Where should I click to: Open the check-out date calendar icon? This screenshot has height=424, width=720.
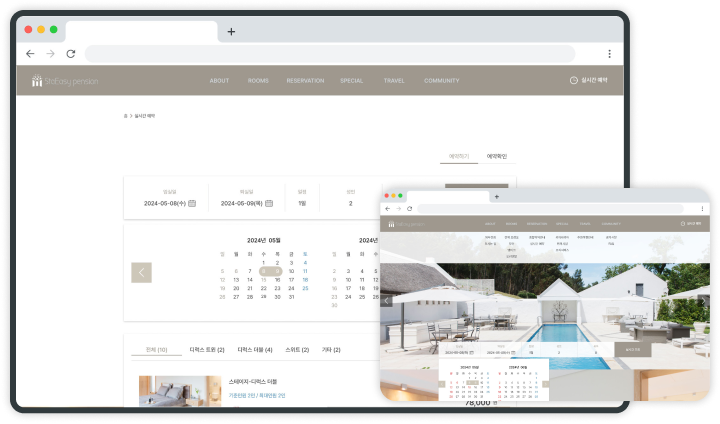pos(271,203)
